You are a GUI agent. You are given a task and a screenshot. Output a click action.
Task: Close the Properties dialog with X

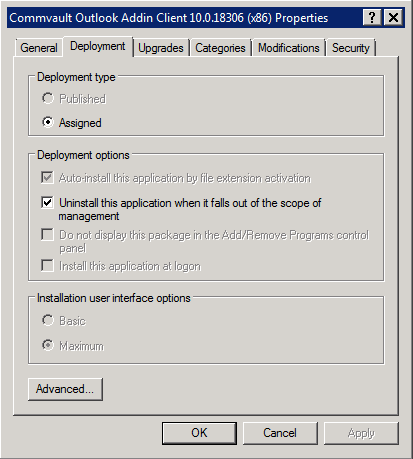393,17
